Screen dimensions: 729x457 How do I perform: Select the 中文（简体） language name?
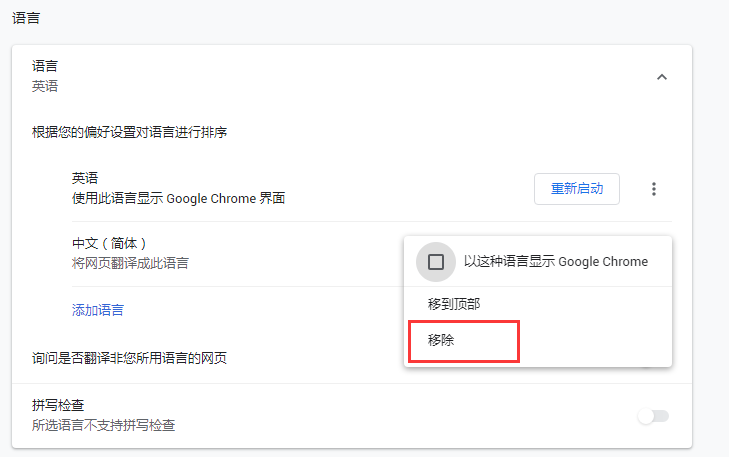111,243
